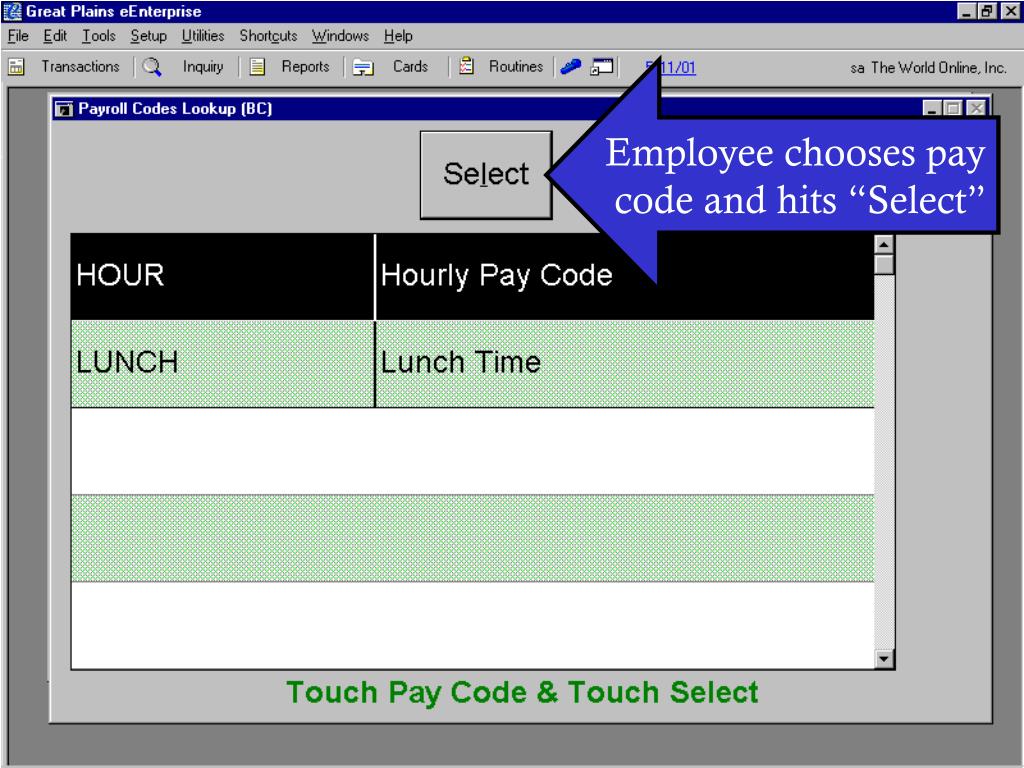This screenshot has height=768, width=1024.
Task: Click the sa user ID label
Action: click(x=857, y=68)
